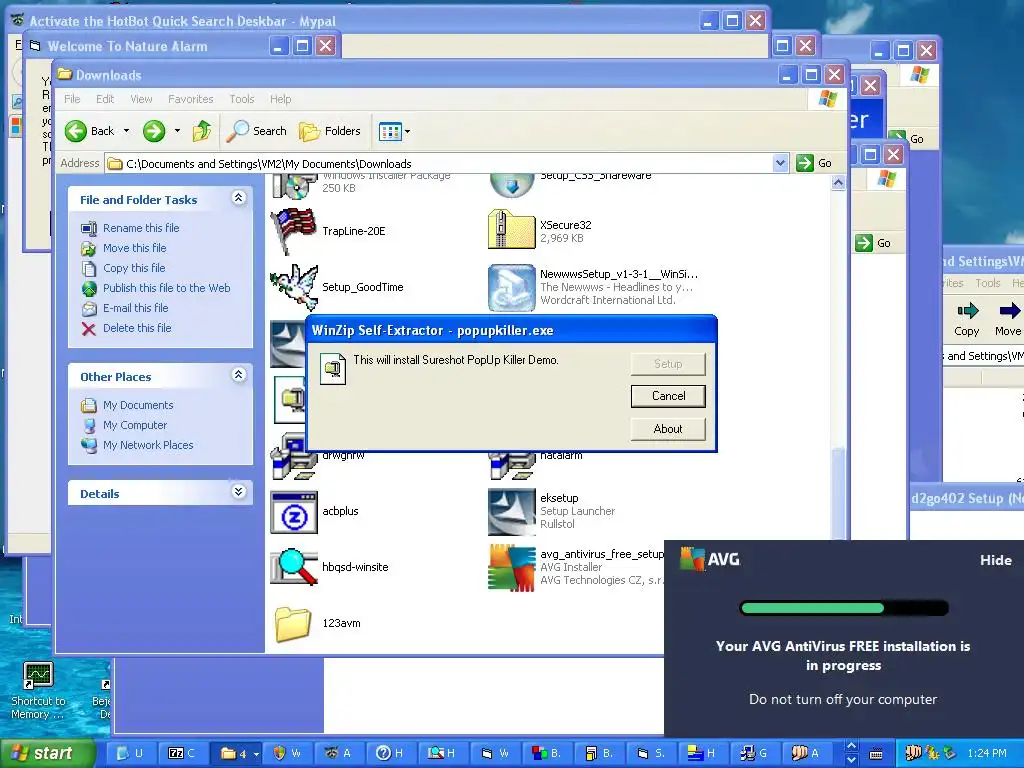Collapse File and Folder Tasks panel
The height and width of the screenshot is (768, 1024).
point(238,198)
